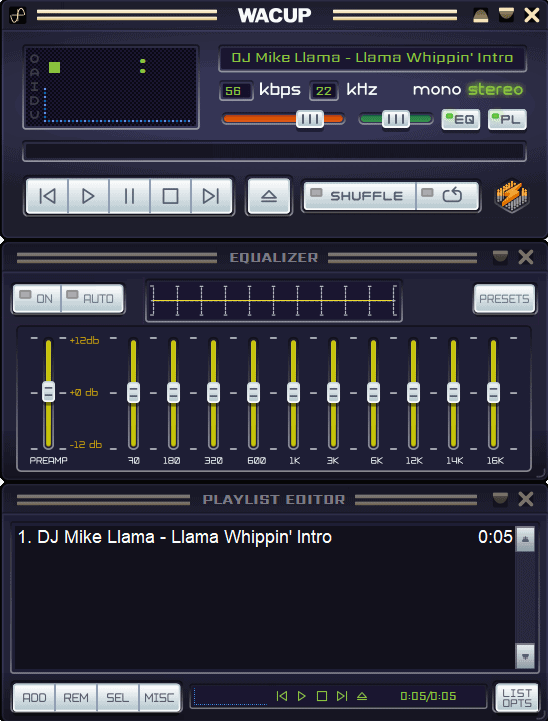Click the 1K band slider handle
Screen dimensions: 548x721
click(x=293, y=392)
